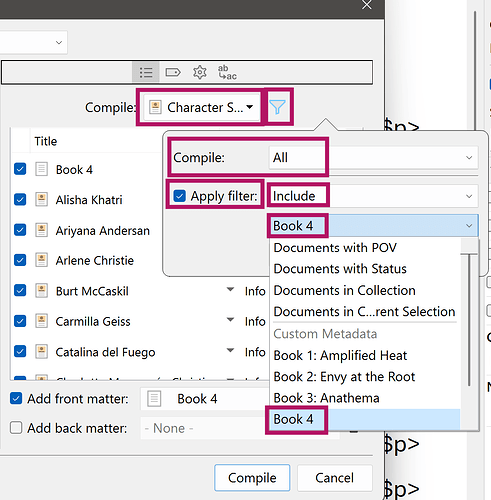Click the filter dropdown list scrollbar
The image size is (491, 500).
469,320
